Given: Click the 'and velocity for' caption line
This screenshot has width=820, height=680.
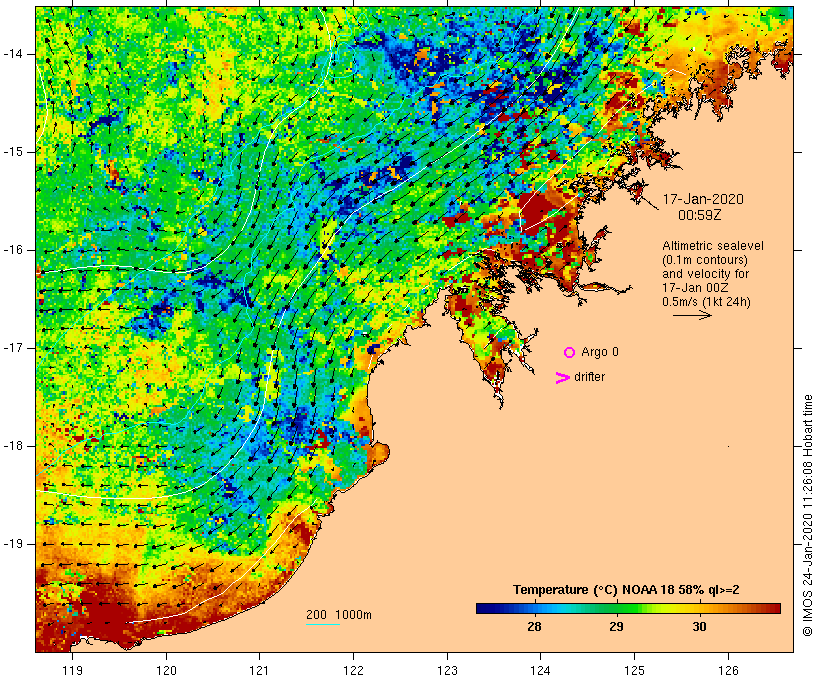Looking at the screenshot, I should [705, 274].
